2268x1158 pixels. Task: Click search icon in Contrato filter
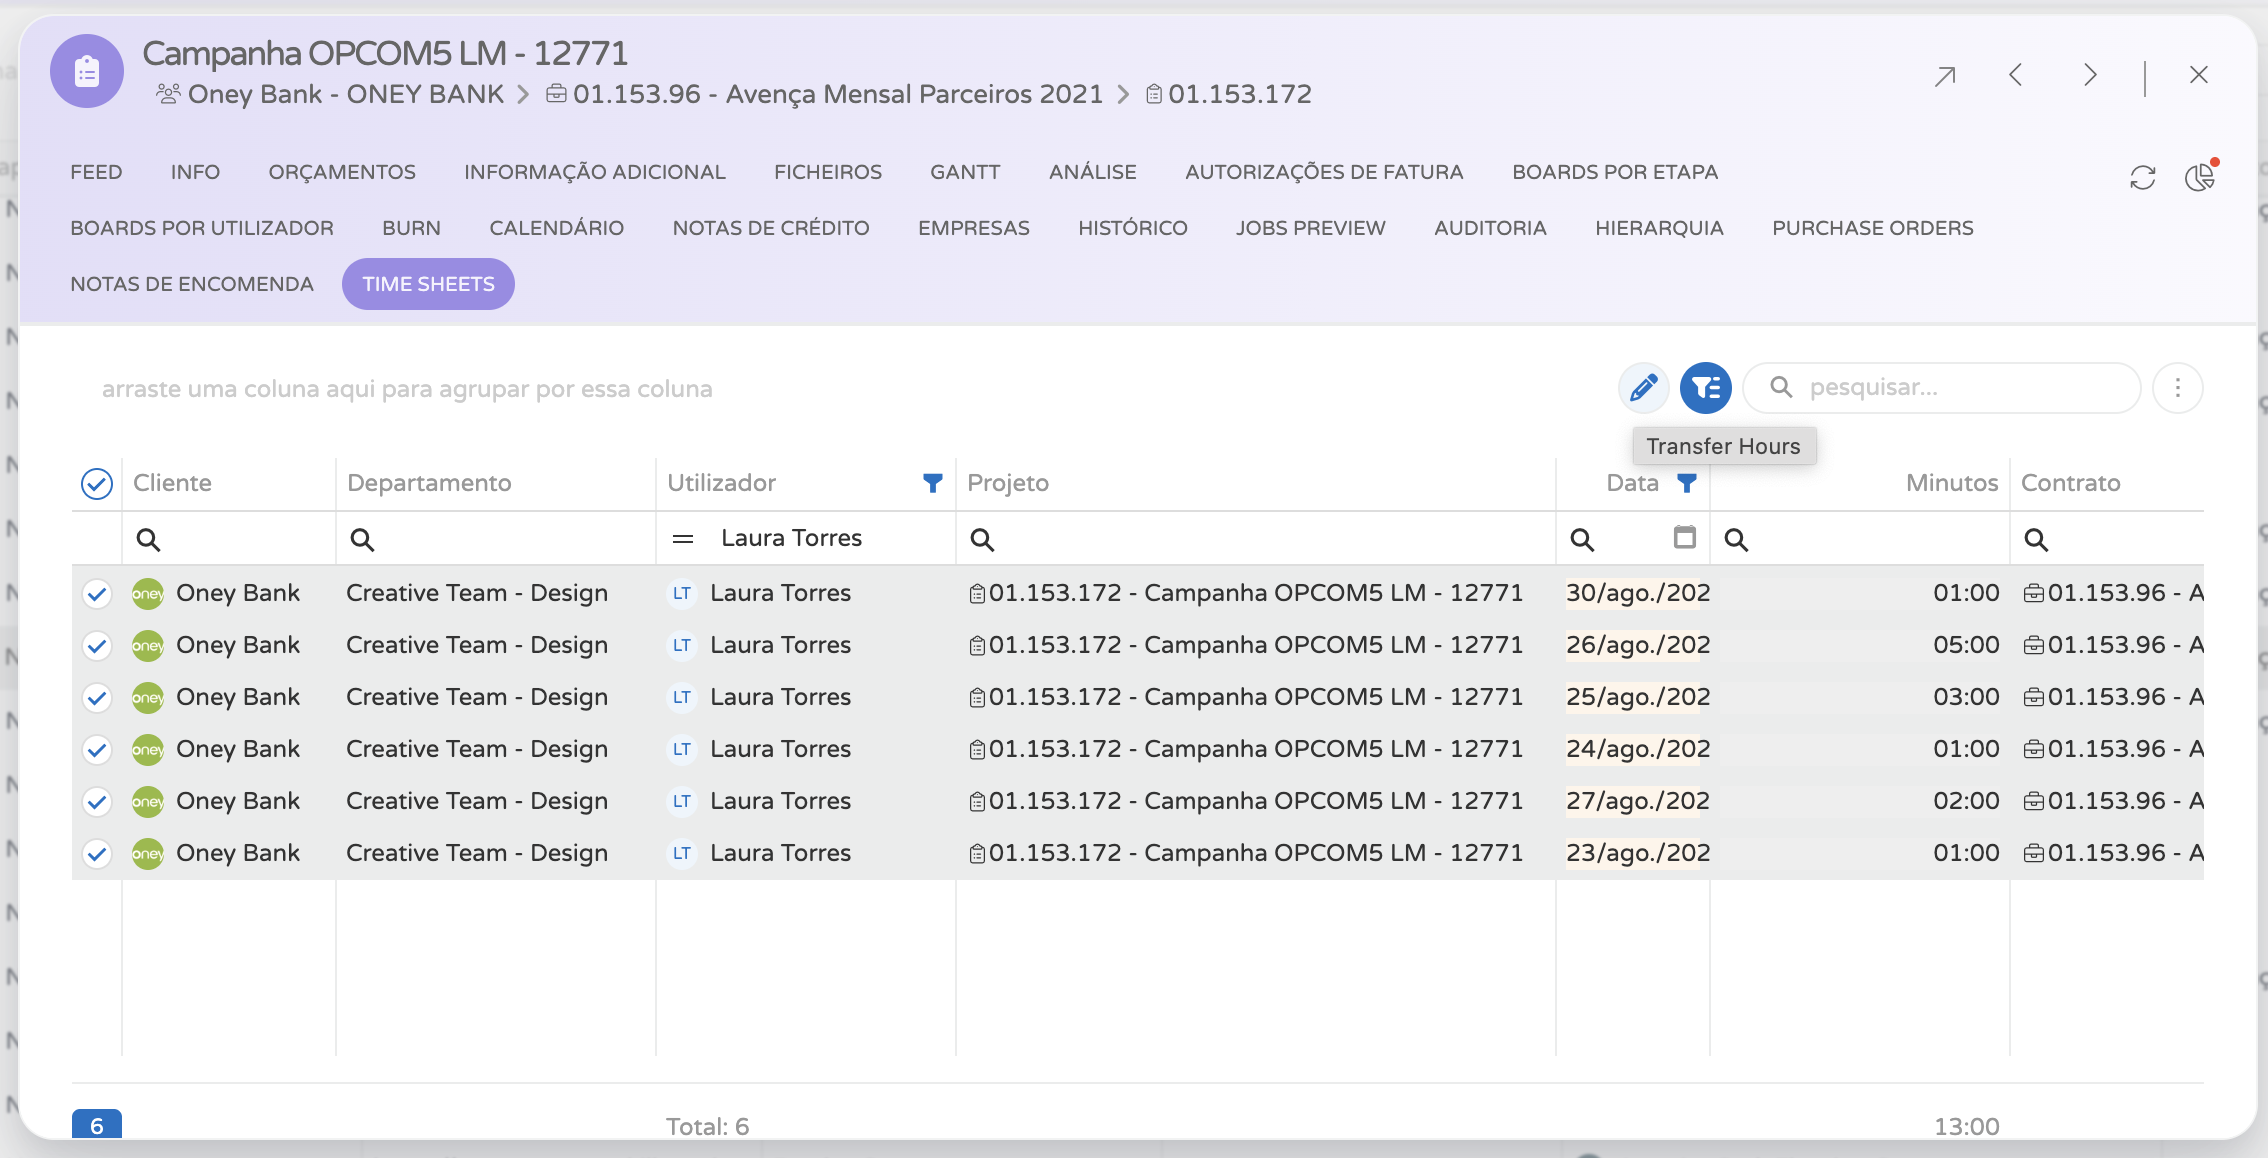click(x=2036, y=540)
